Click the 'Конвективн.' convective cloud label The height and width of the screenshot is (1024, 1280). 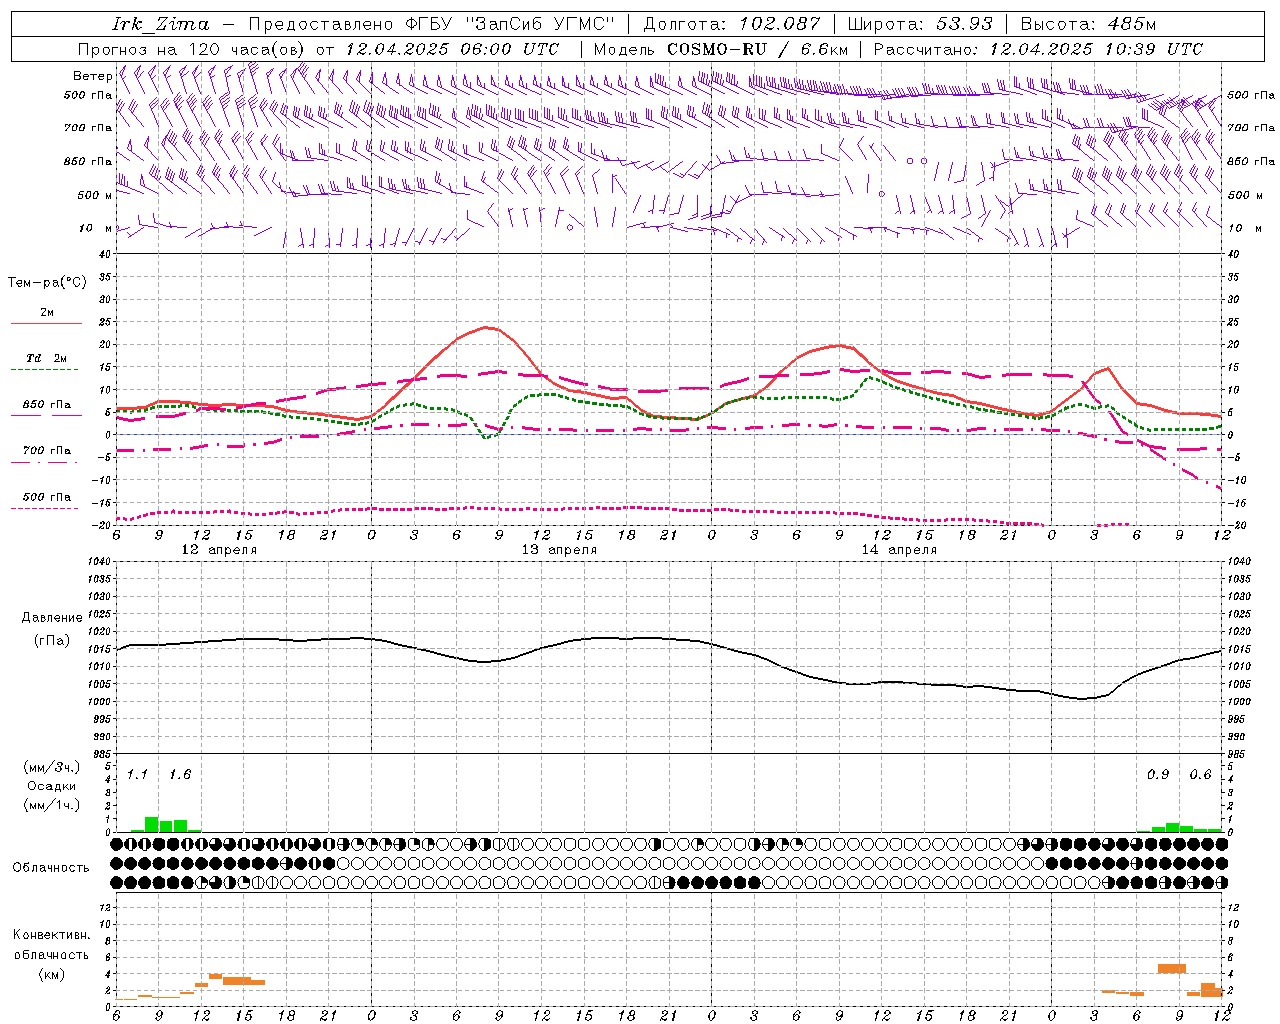(x=51, y=934)
